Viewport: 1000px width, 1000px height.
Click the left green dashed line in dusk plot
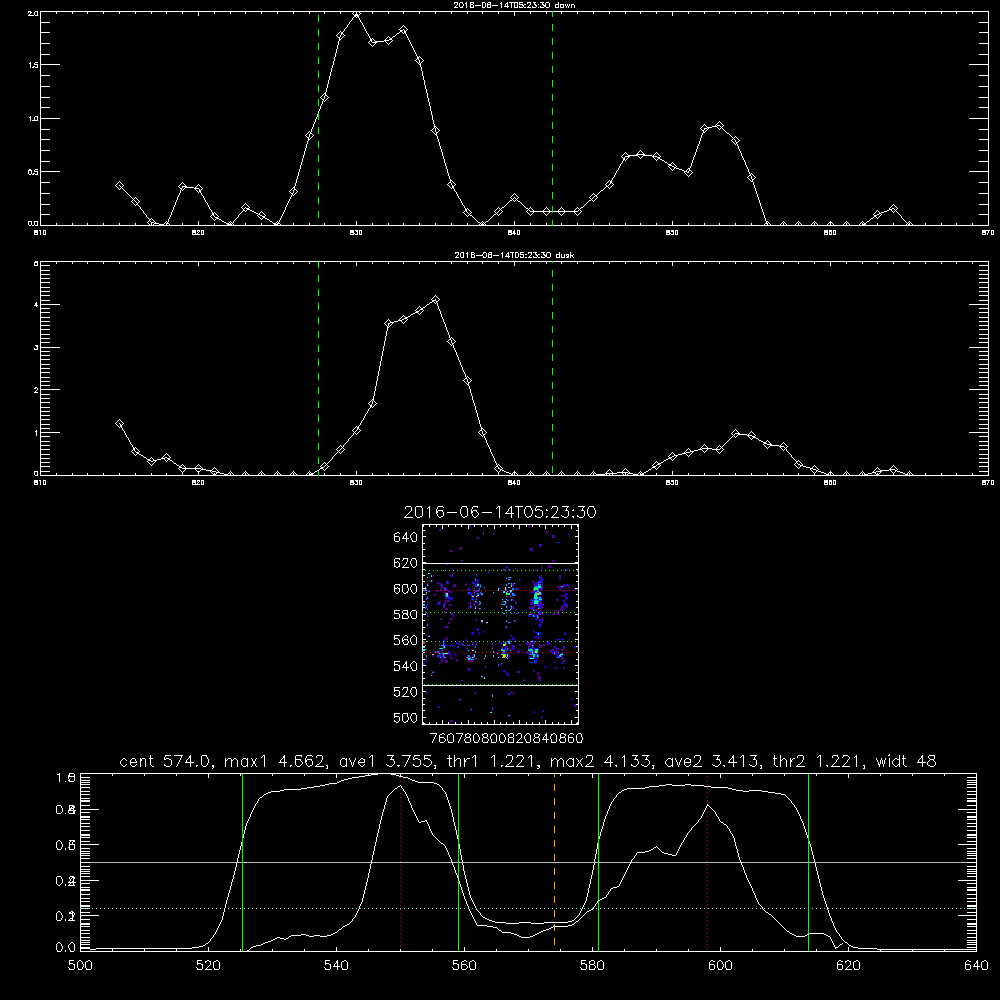[318, 368]
